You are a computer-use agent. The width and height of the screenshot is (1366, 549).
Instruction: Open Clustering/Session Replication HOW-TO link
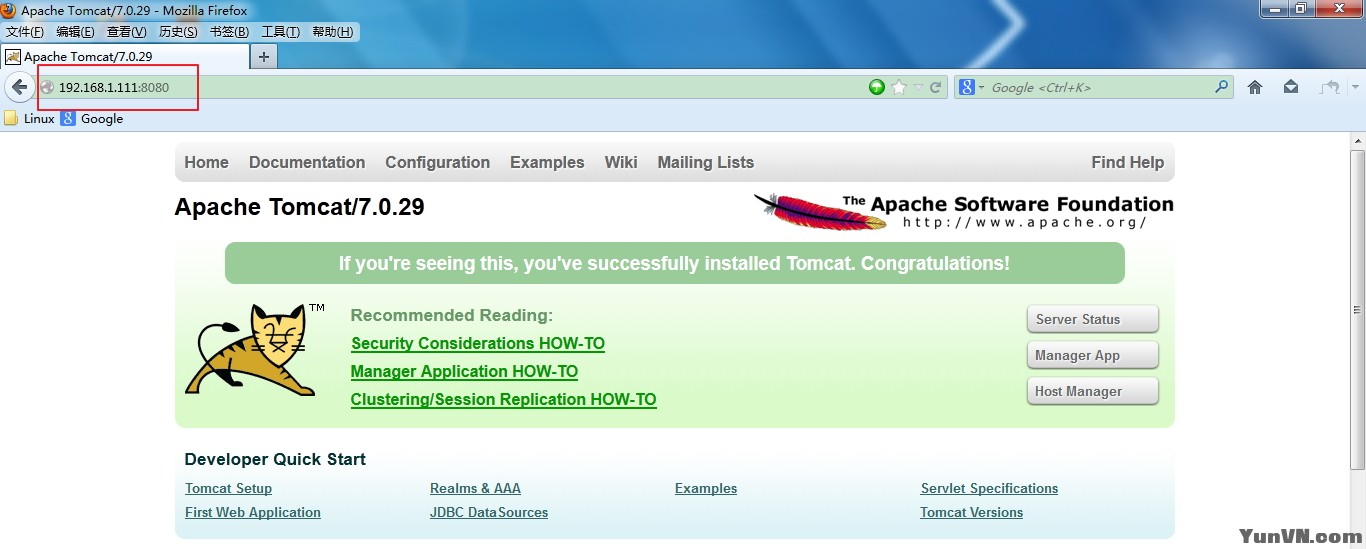pos(503,399)
